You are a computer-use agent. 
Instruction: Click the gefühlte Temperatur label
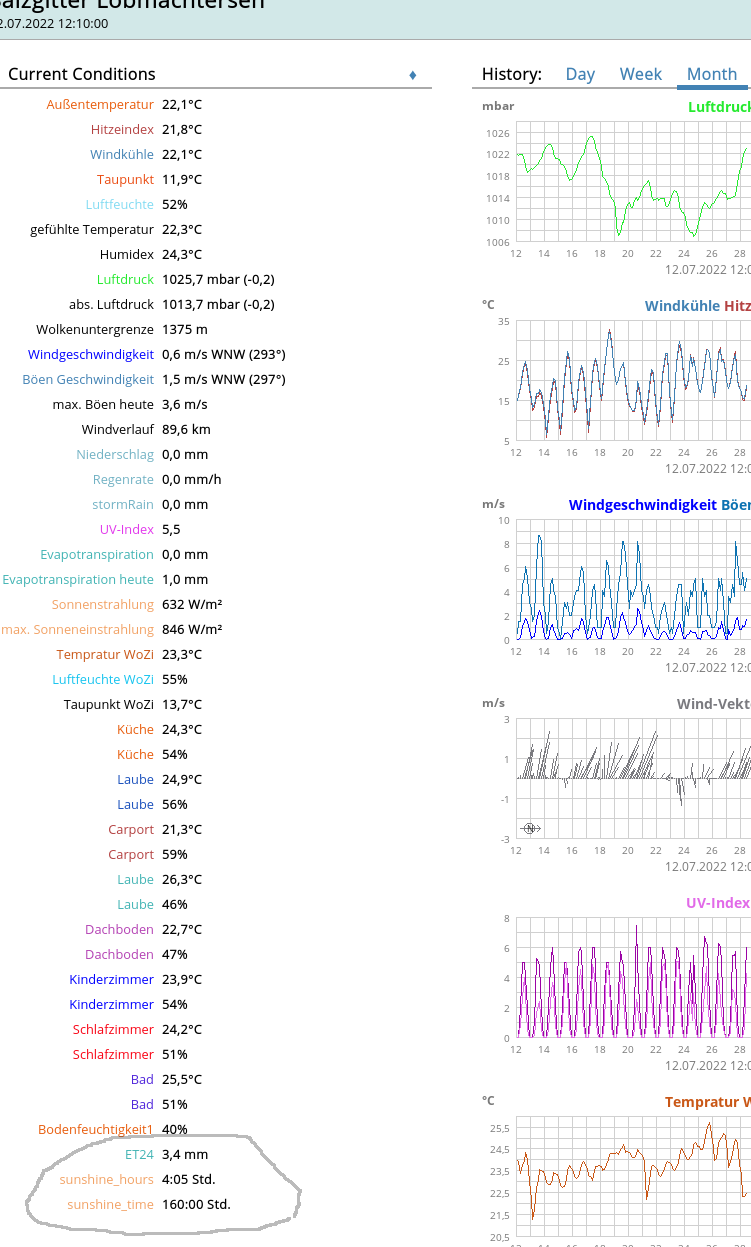click(x=92, y=229)
